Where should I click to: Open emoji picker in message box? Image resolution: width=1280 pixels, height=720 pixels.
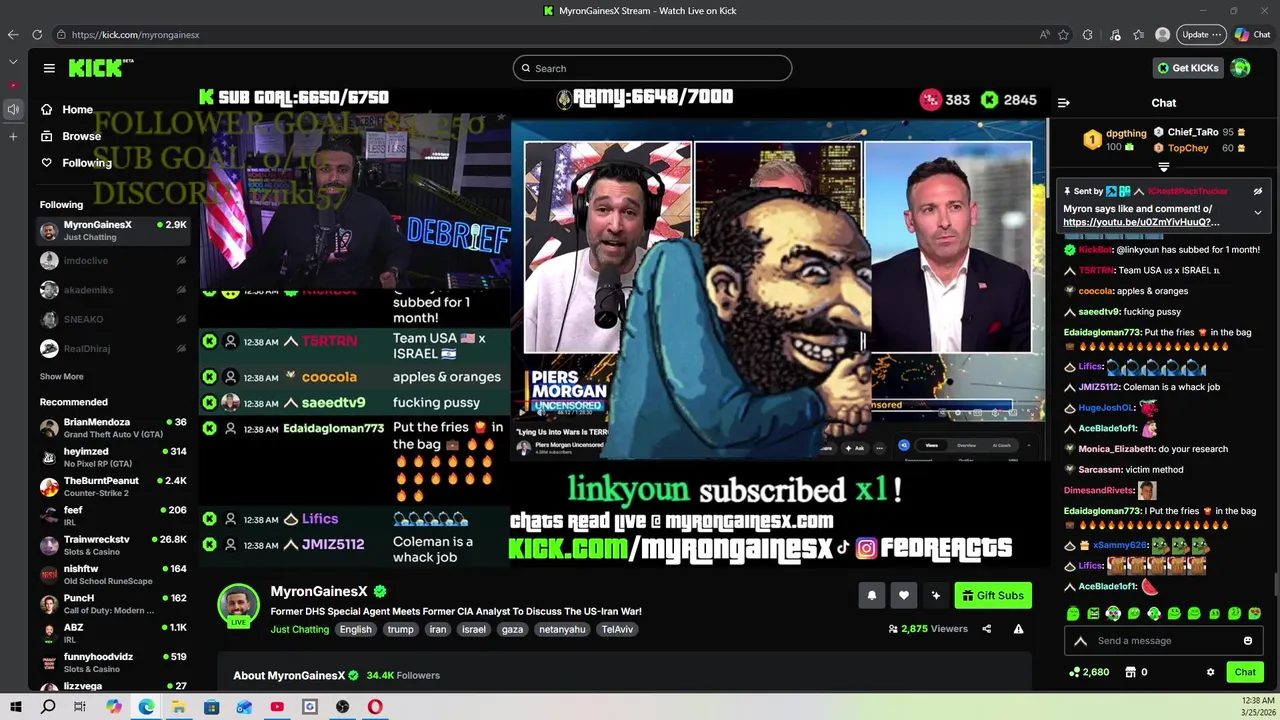pos(1248,641)
